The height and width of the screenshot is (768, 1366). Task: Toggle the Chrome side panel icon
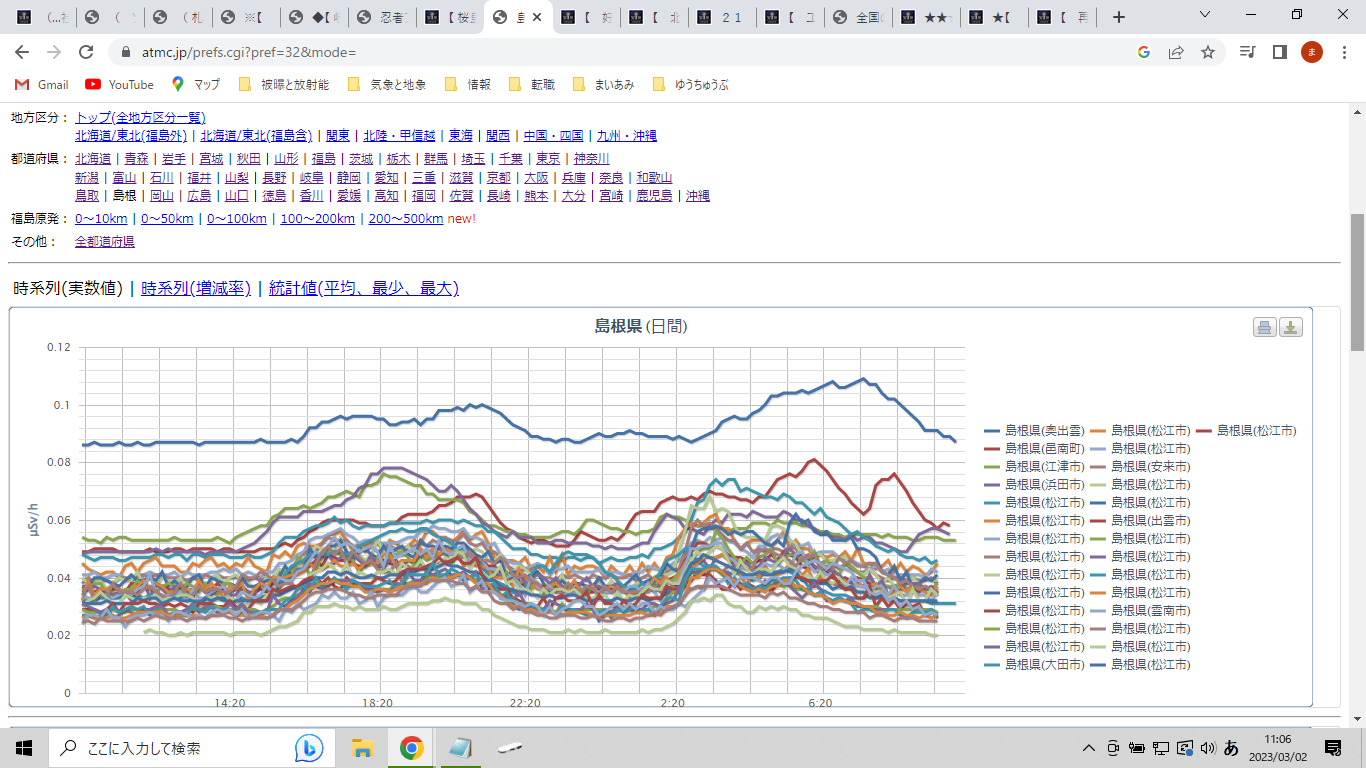[1279, 52]
